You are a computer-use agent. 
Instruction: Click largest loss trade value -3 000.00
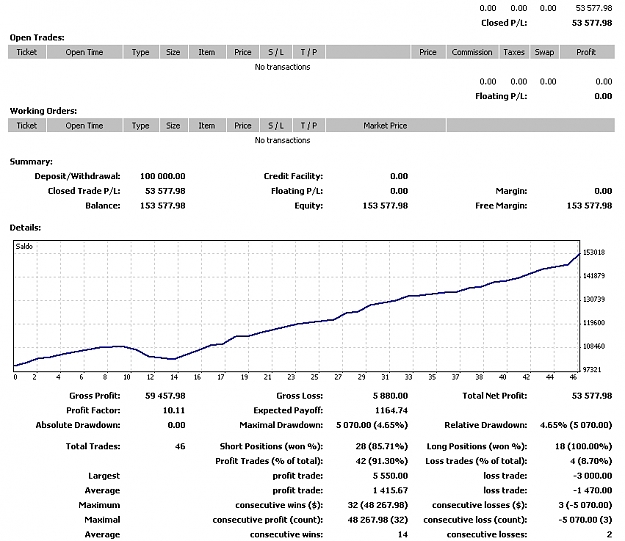point(592,476)
